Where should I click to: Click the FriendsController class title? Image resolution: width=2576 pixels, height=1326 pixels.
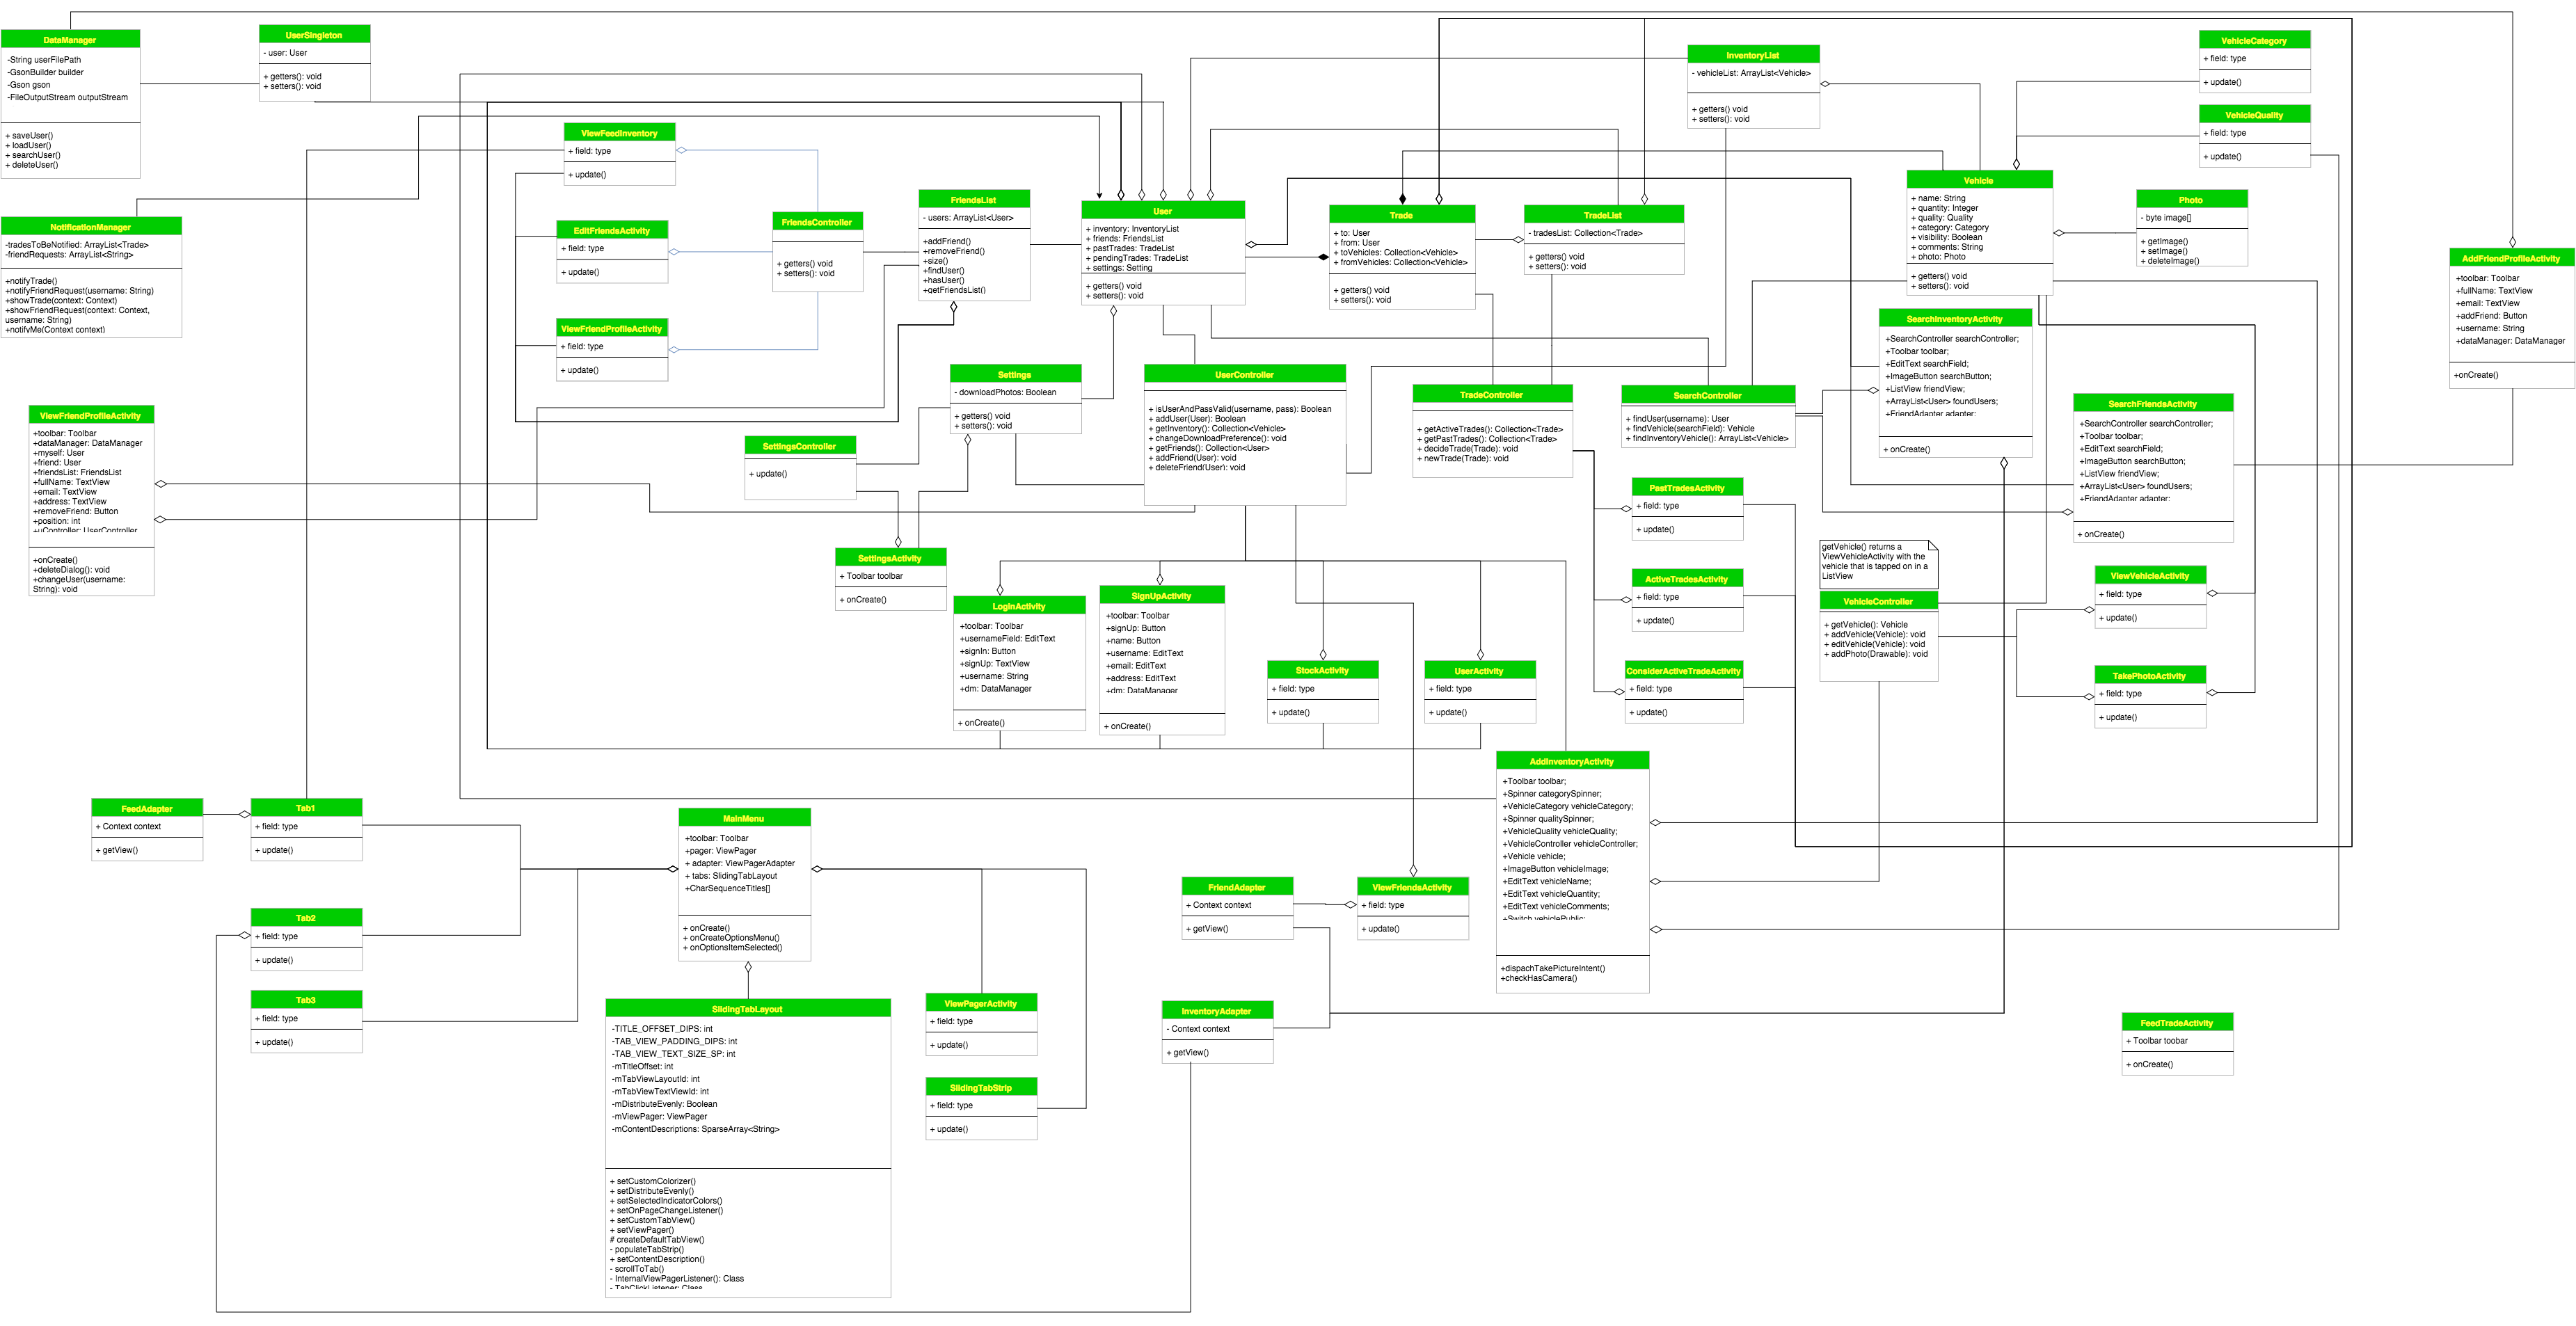(x=817, y=222)
